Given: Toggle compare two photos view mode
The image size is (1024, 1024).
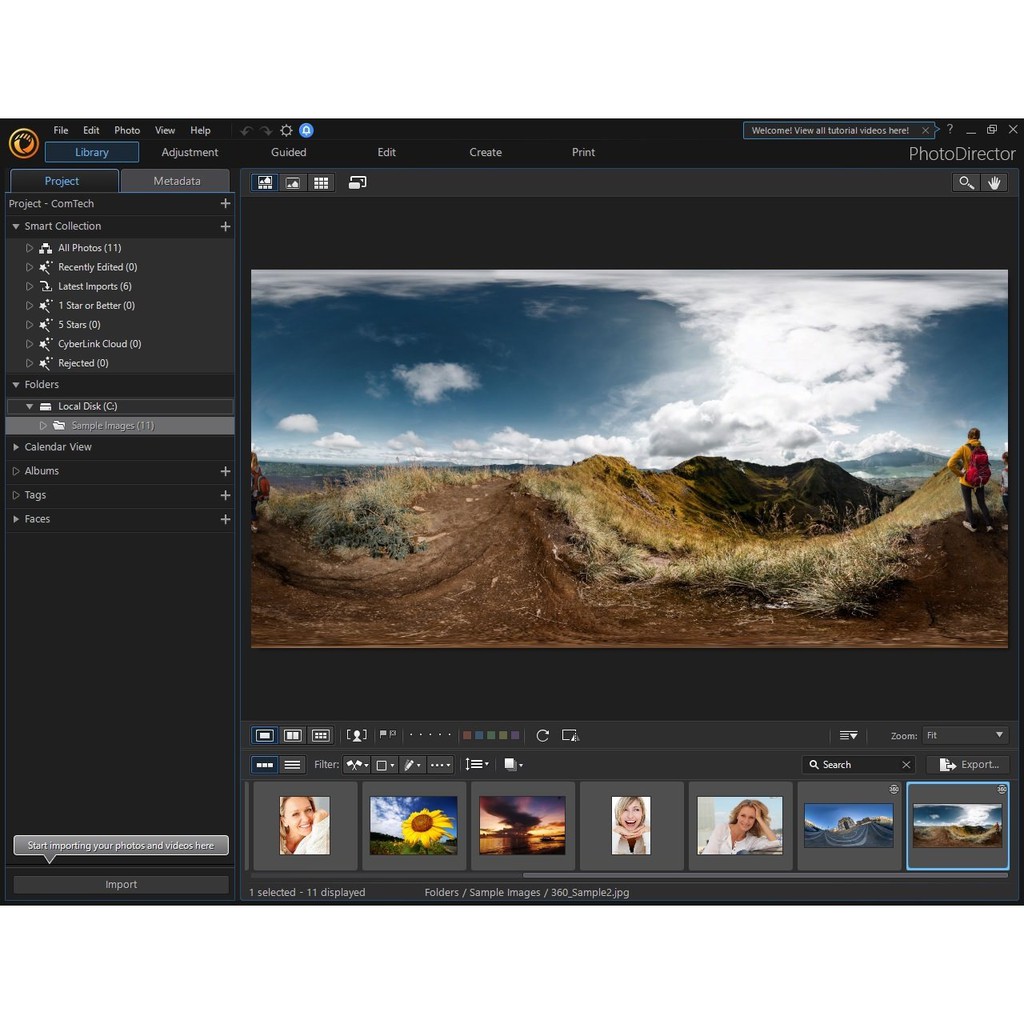Looking at the screenshot, I should pyautogui.click(x=293, y=735).
